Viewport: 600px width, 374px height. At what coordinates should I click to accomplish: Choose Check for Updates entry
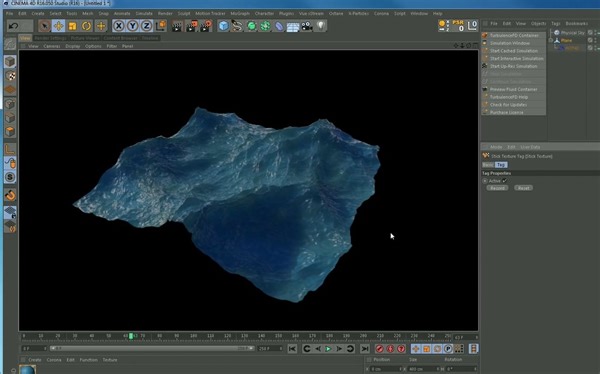pyautogui.click(x=514, y=105)
